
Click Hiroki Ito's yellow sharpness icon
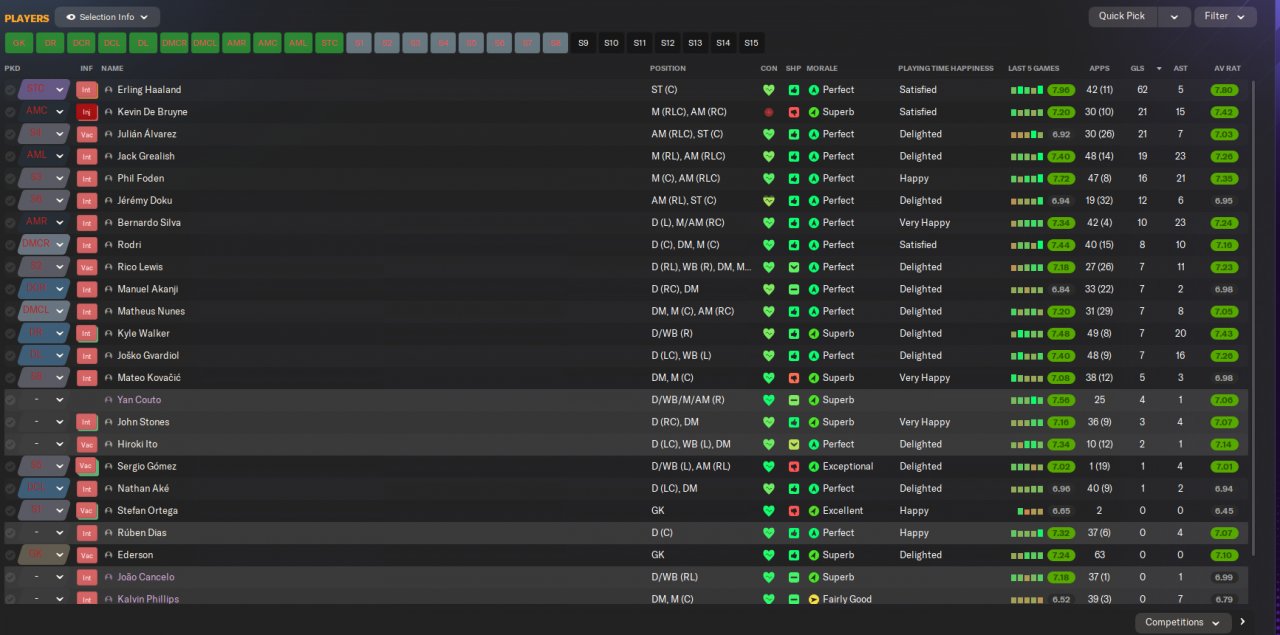pos(794,444)
